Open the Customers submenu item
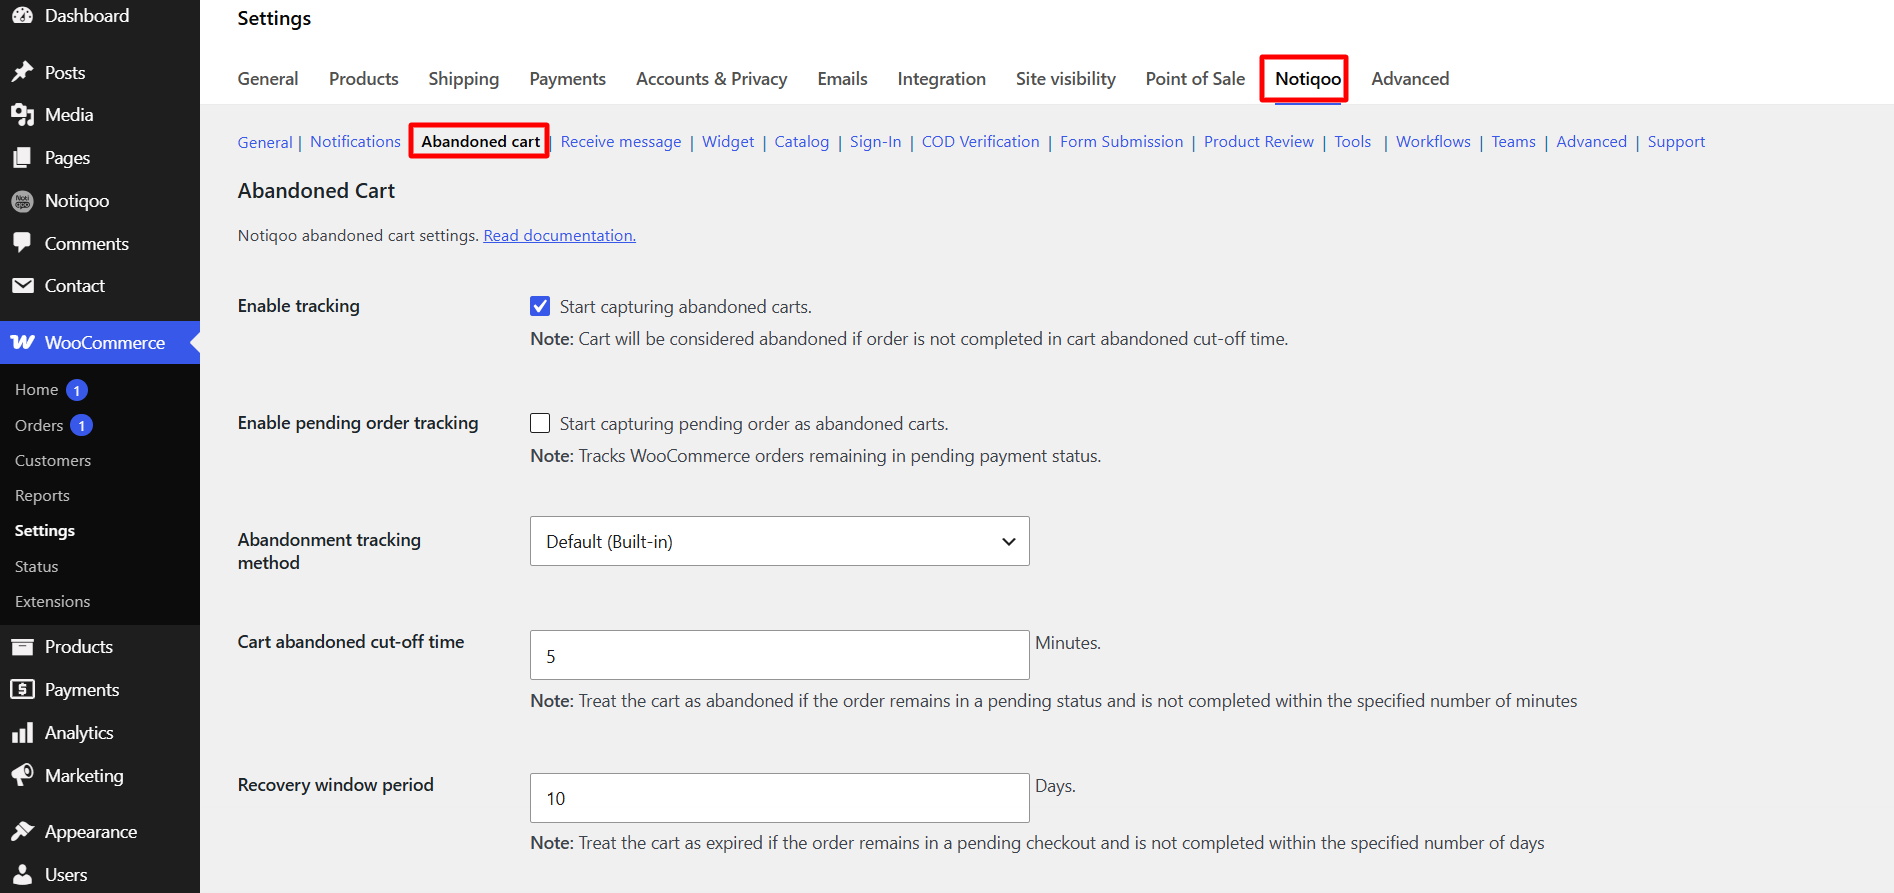Image resolution: width=1894 pixels, height=893 pixels. pos(53,461)
